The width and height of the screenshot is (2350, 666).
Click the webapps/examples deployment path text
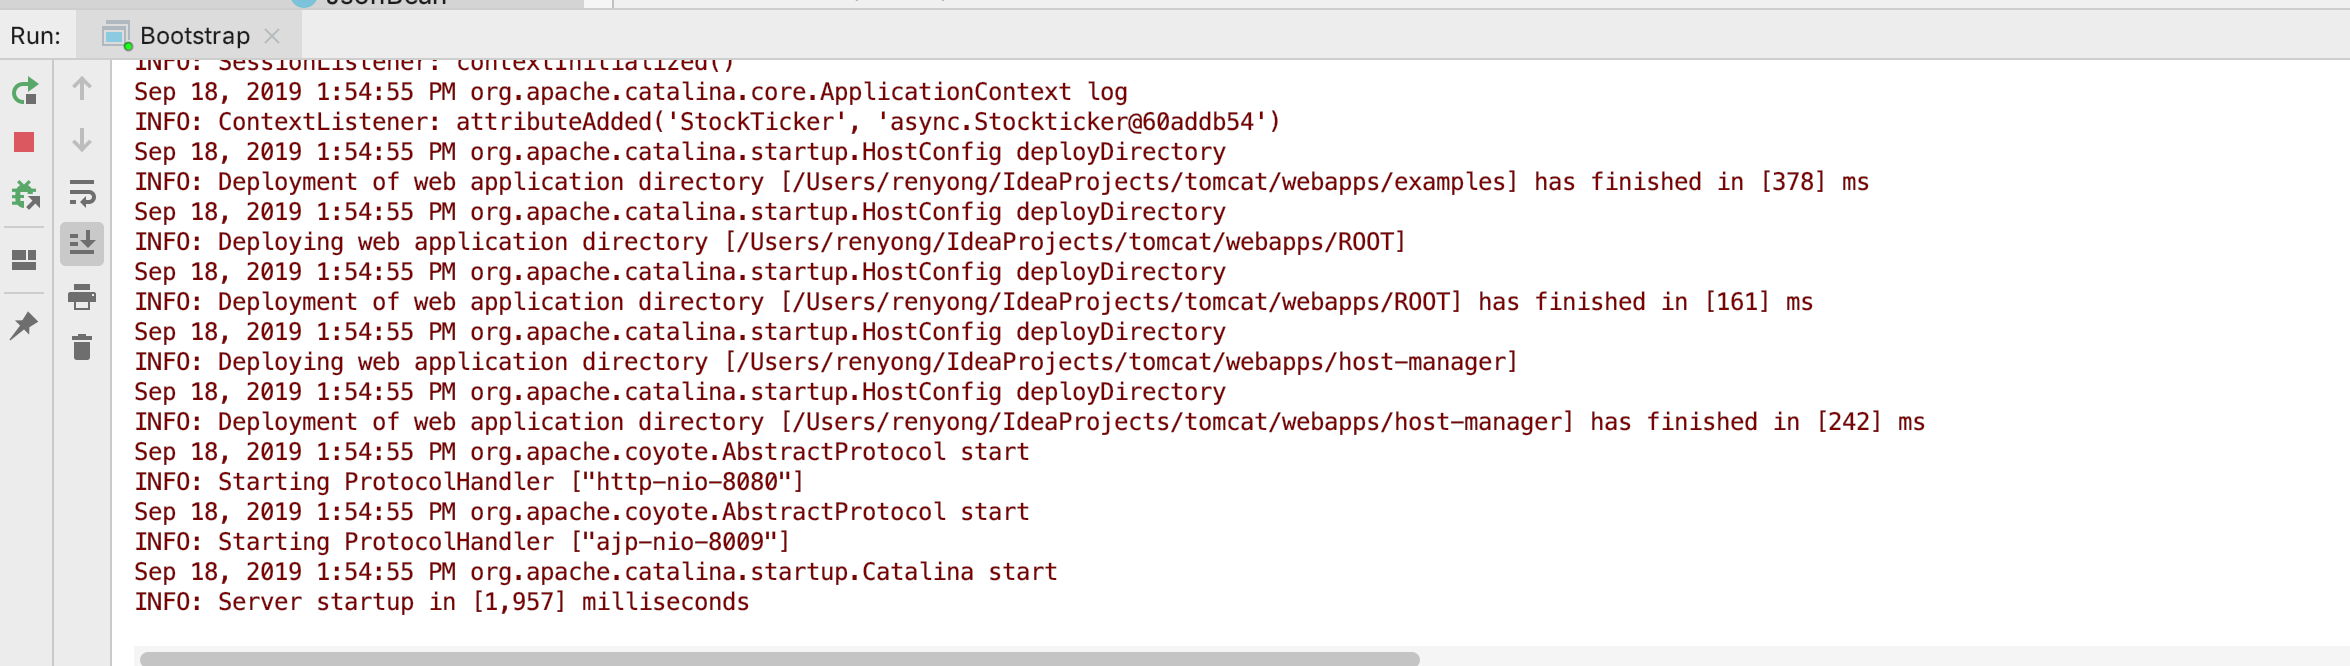tap(1150, 182)
